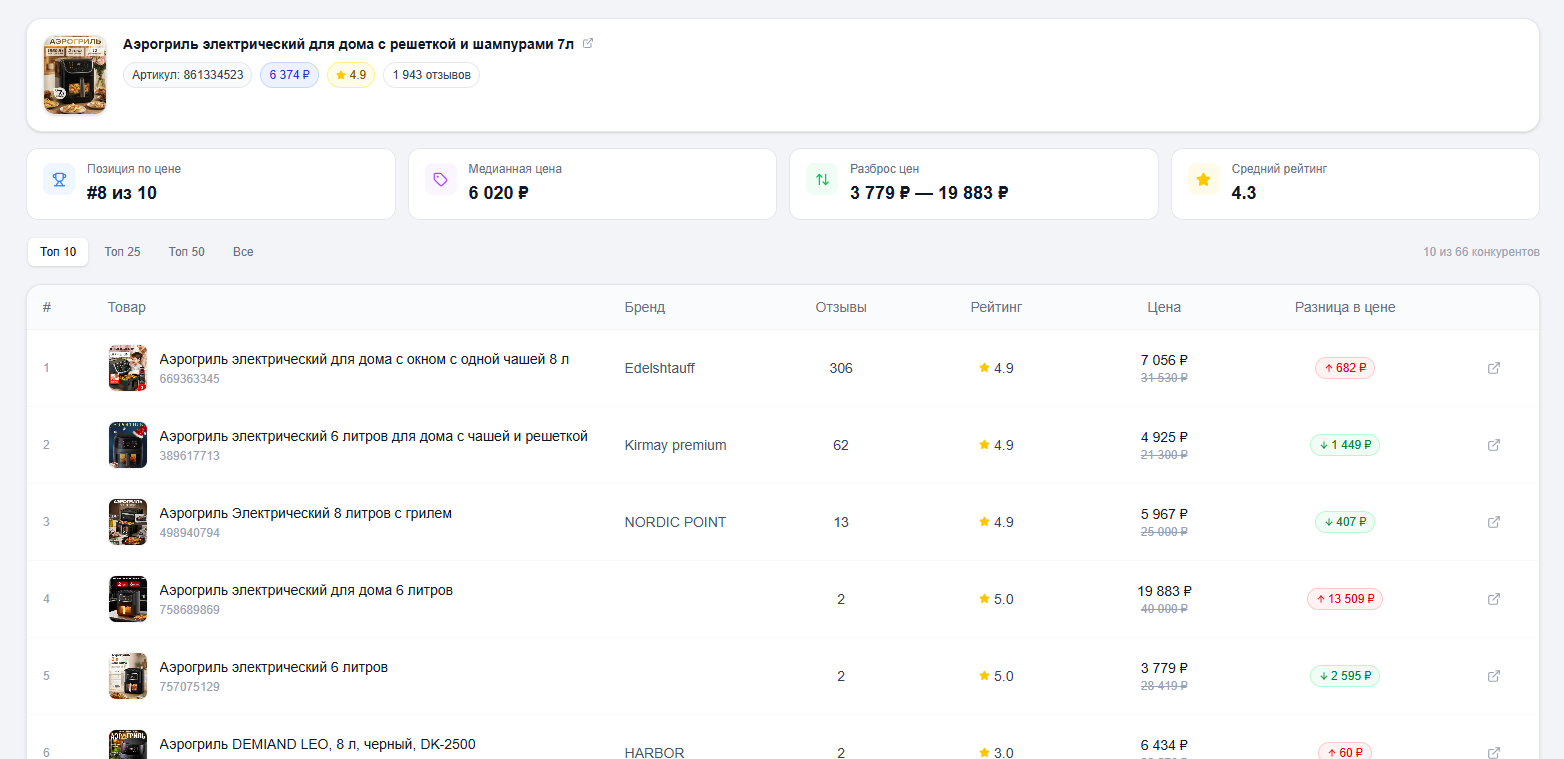Viewport: 1564px width, 759px height.
Task: Click the ↓ 1 449 ₽ price difference badge
Action: (1345, 445)
